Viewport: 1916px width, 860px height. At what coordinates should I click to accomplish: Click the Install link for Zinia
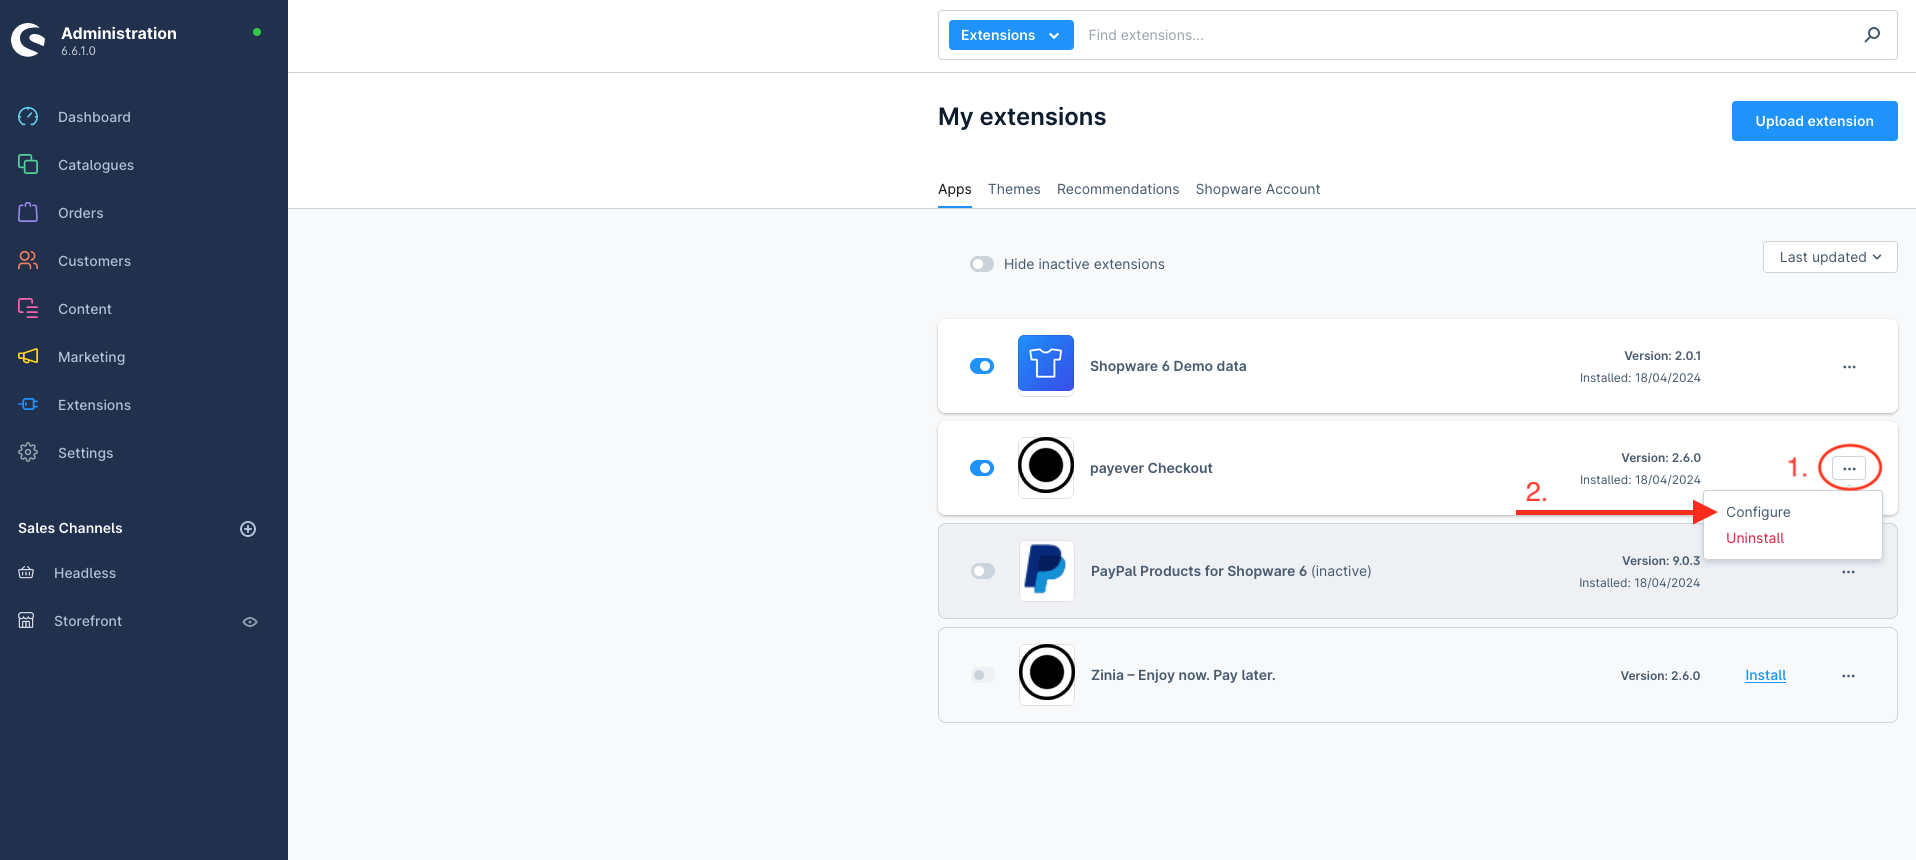(1765, 676)
